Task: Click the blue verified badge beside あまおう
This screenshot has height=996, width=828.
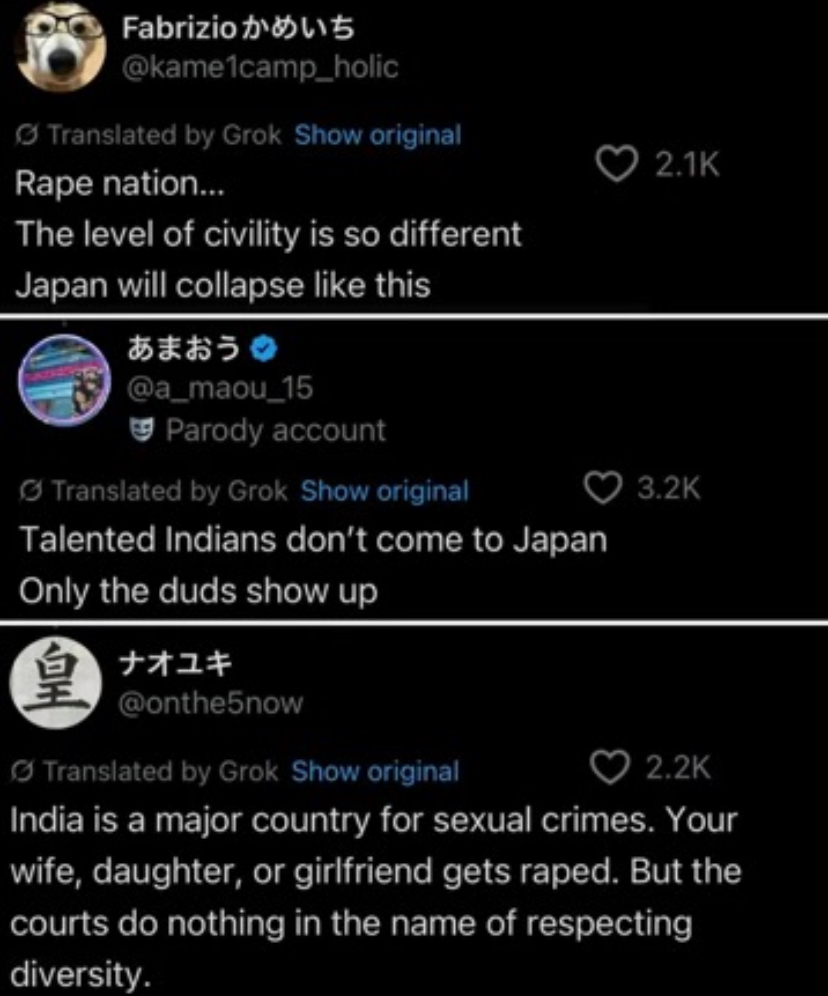Action: [x=262, y=348]
